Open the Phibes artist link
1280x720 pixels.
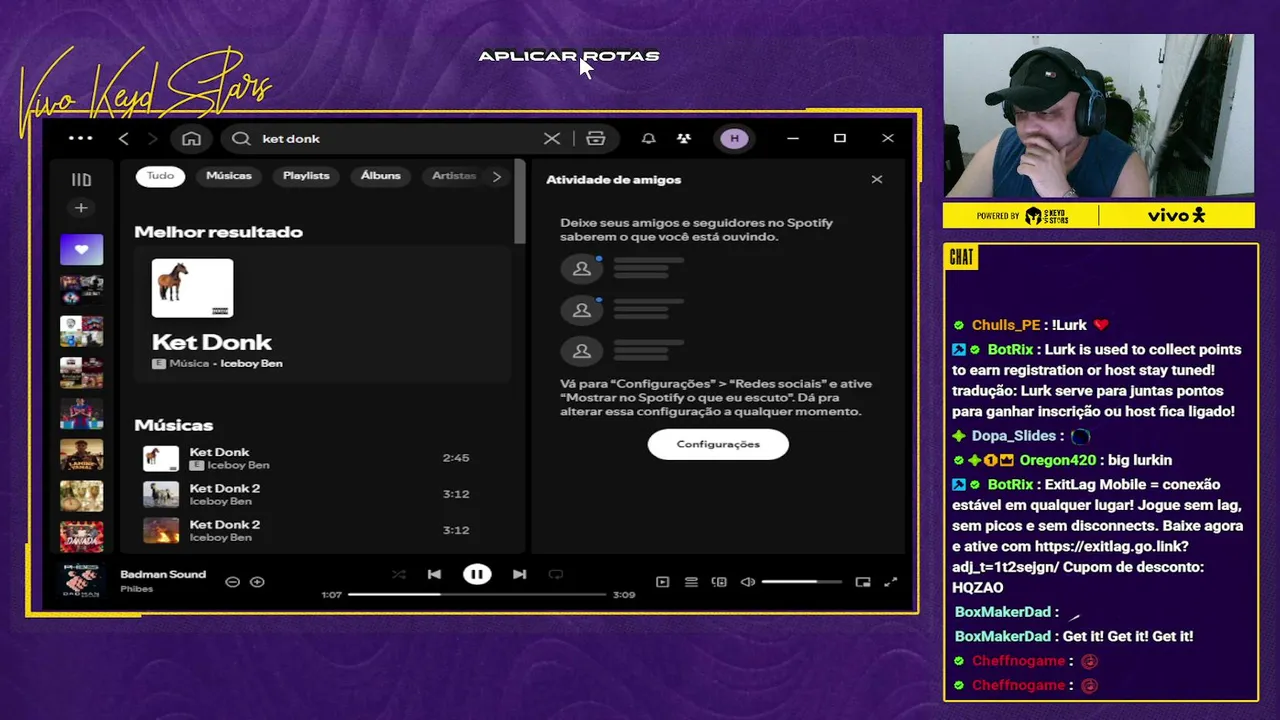(136, 589)
